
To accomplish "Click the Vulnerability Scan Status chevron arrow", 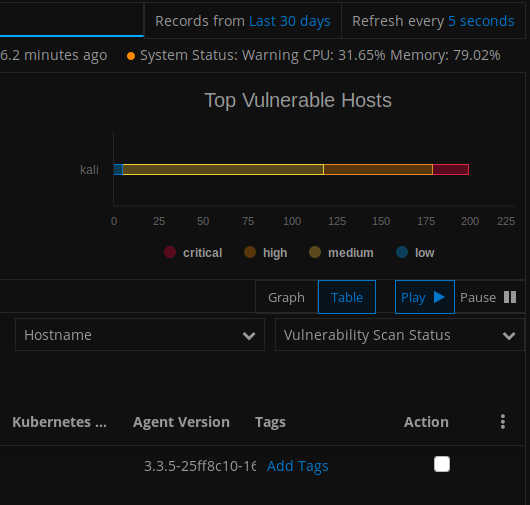I will point(509,336).
